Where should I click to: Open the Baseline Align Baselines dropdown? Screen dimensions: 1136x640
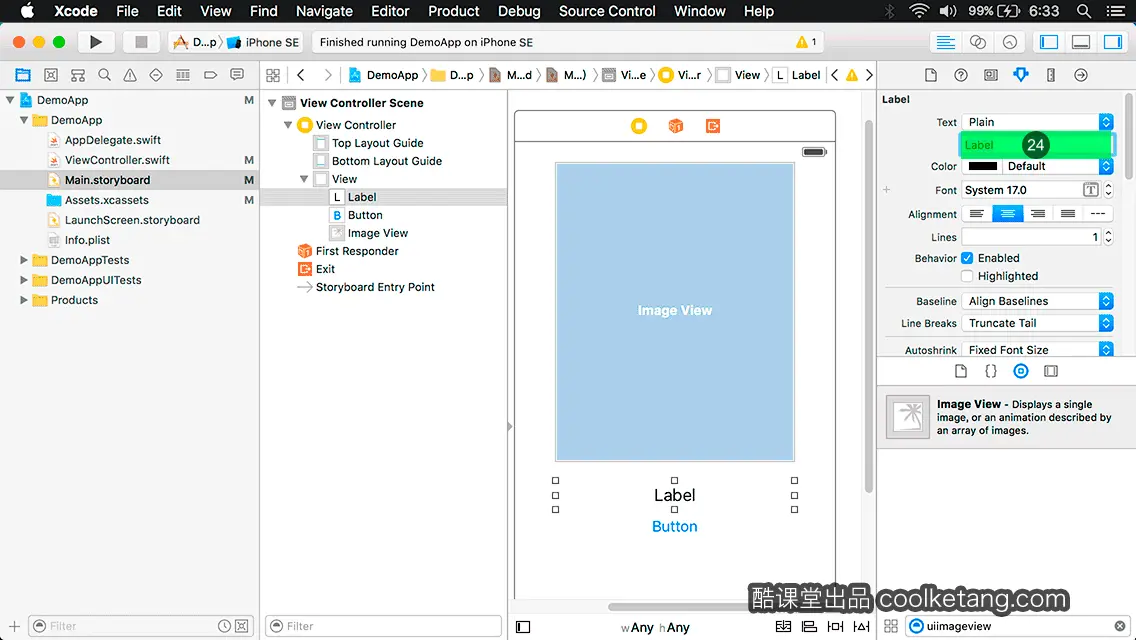[x=1037, y=301]
